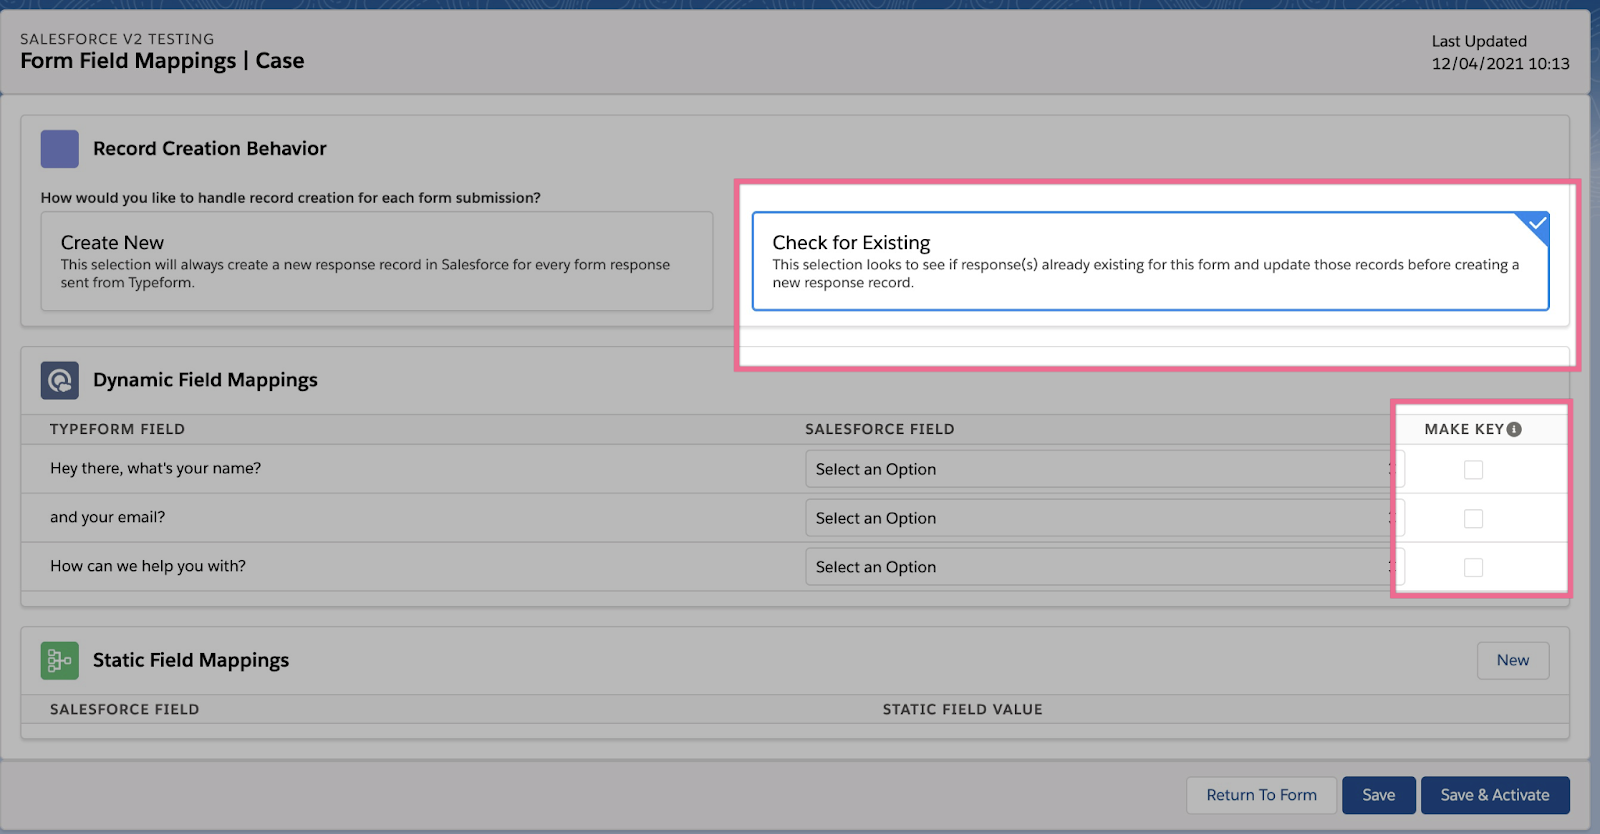Click the SALESFORCE FIELD header in Dynamic Mappings

coord(880,429)
